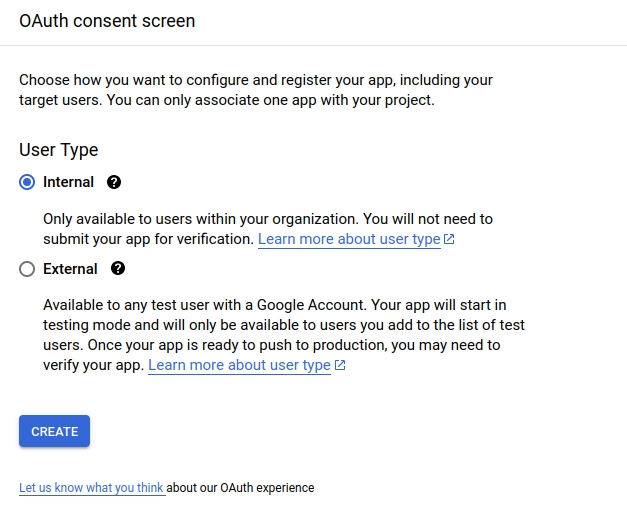Click the external-link icon under the External description
The height and width of the screenshot is (532, 627).
coord(340,366)
